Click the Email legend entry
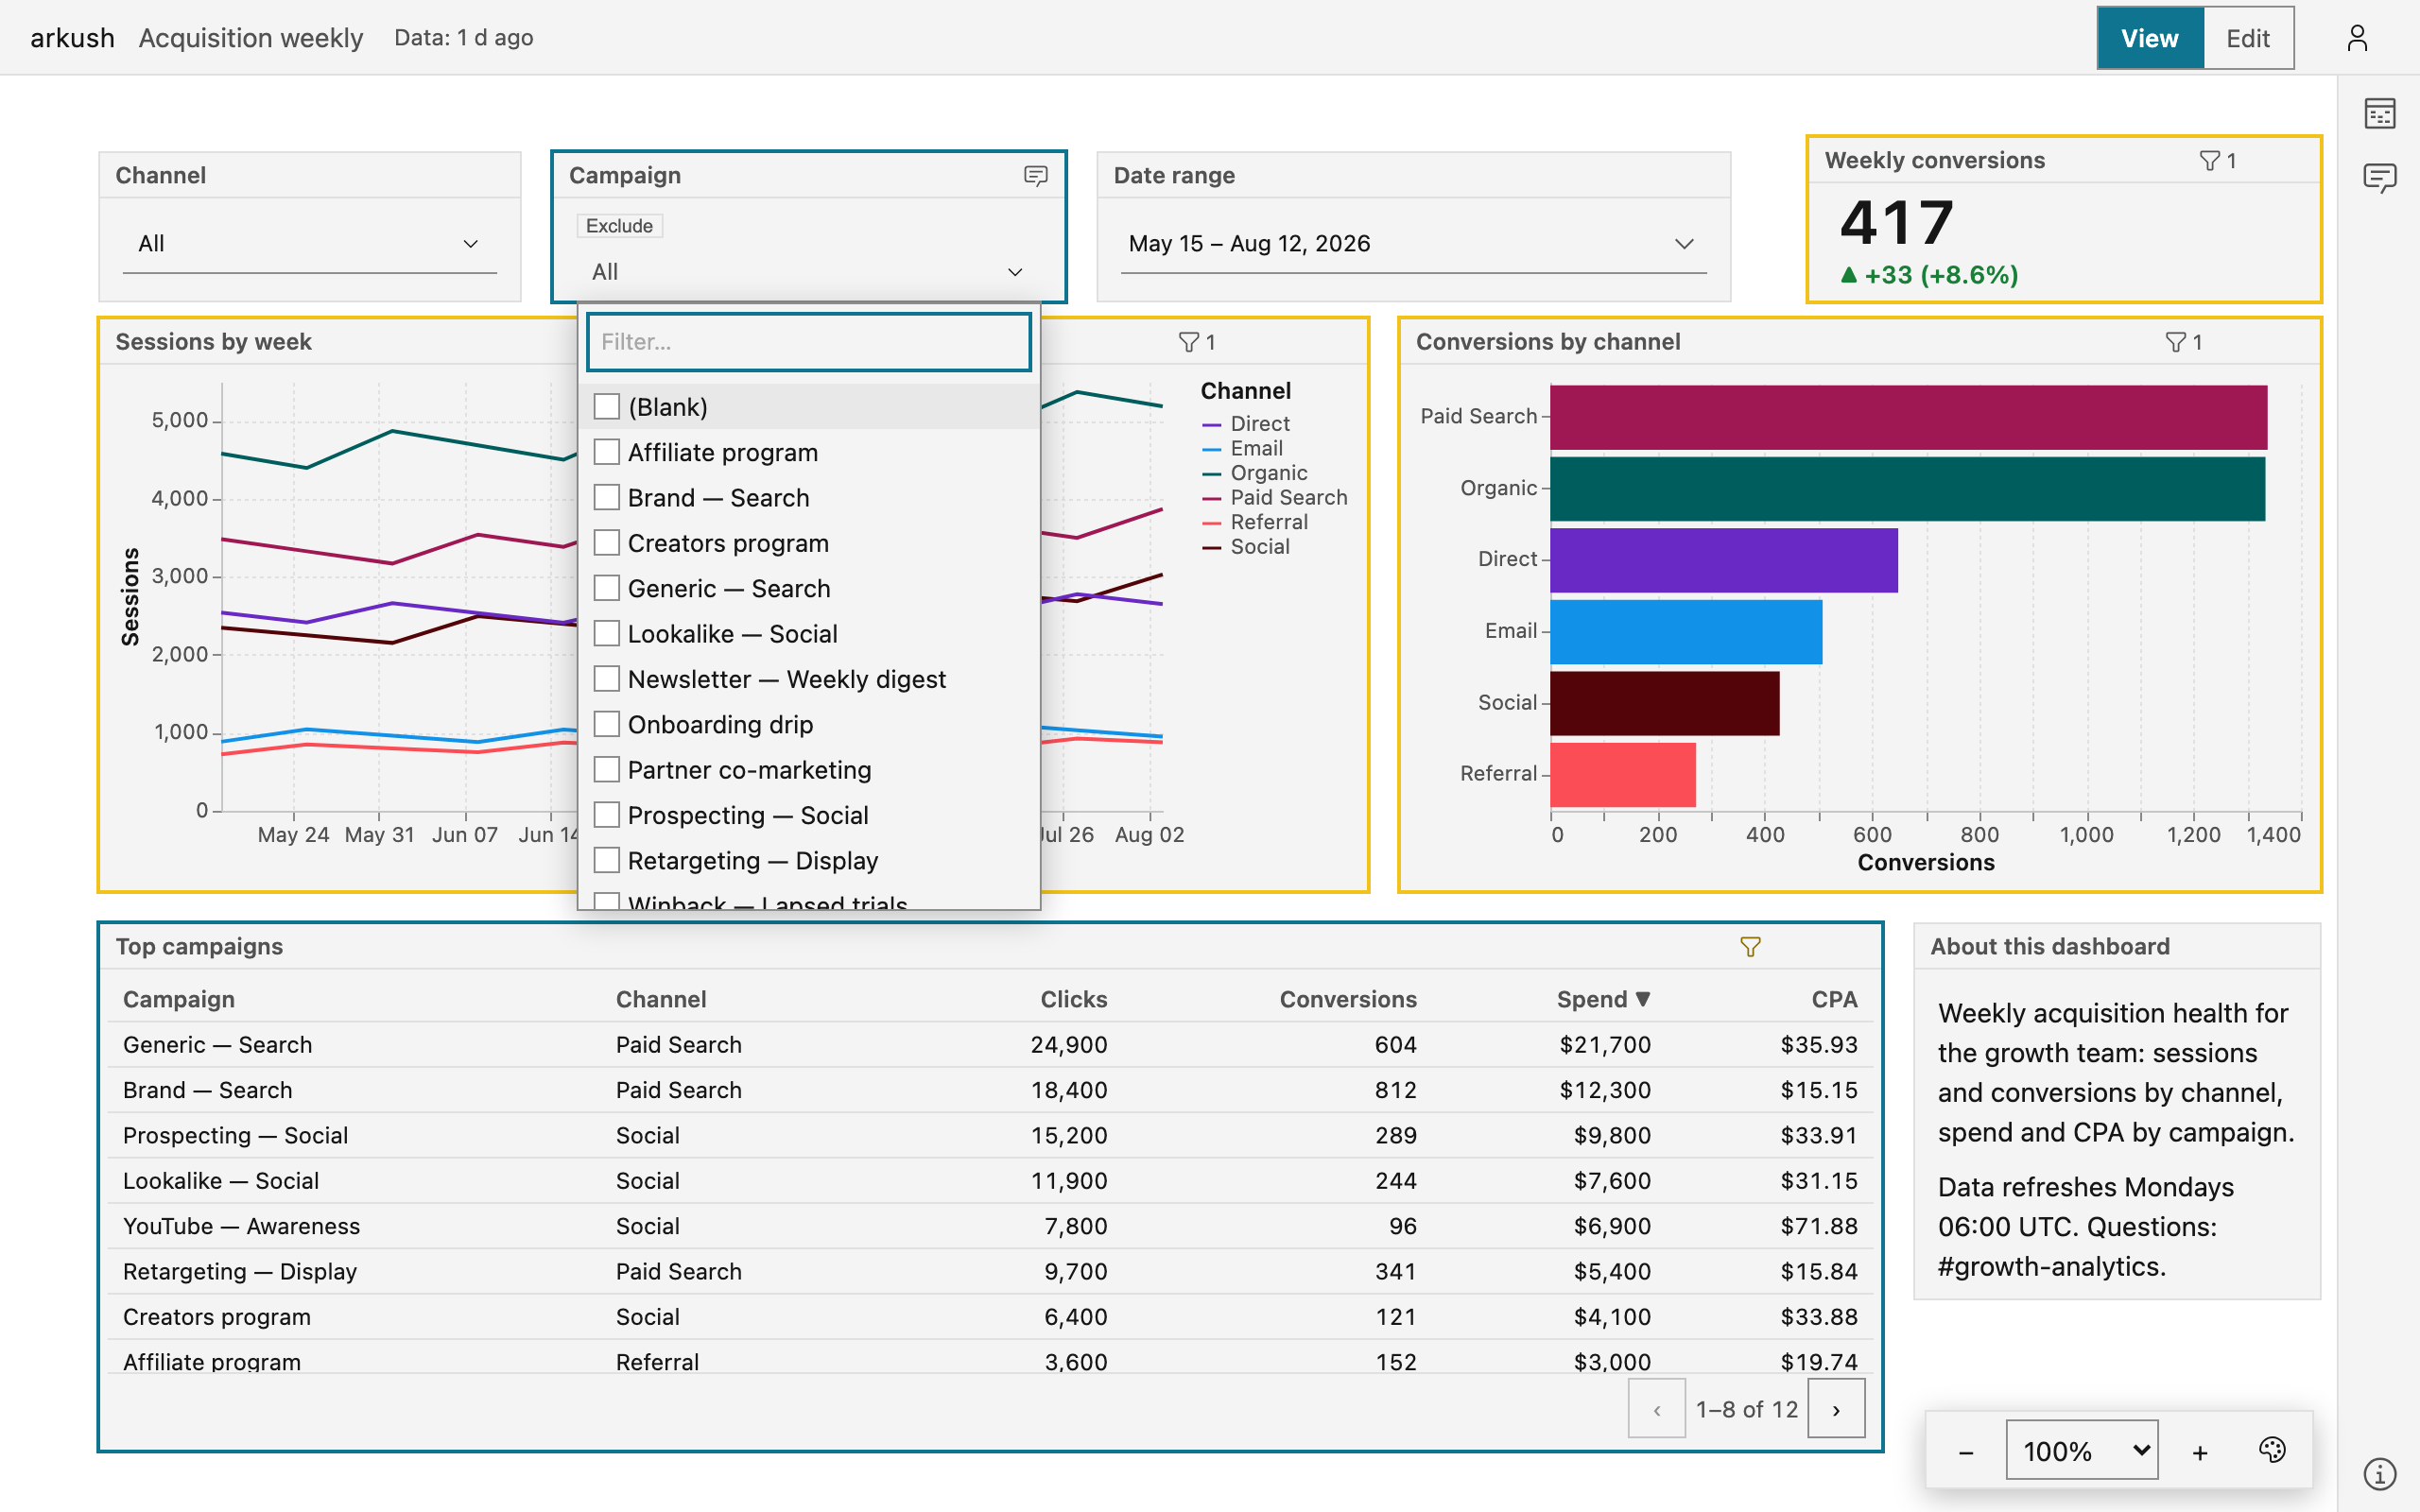 1243,449
